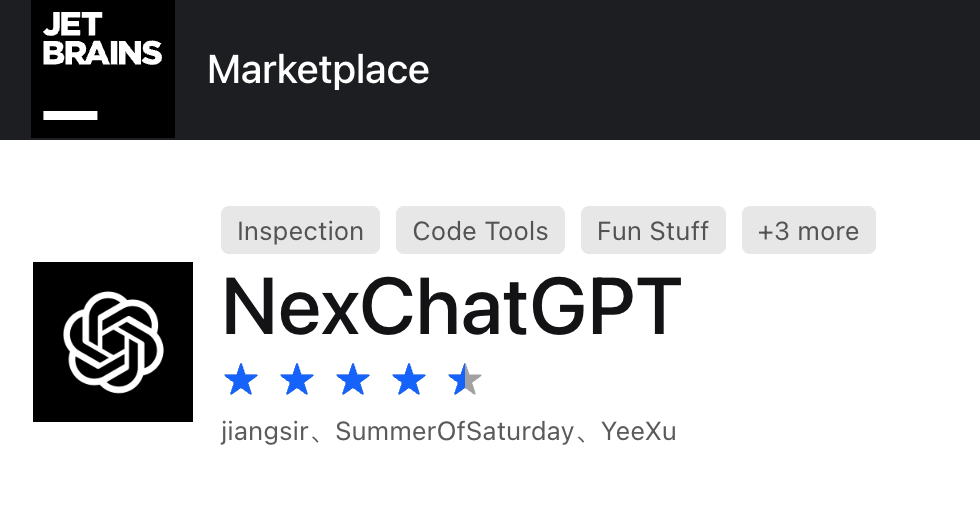
Task: Open author SummerOfSaturday's profile
Action: point(455,432)
